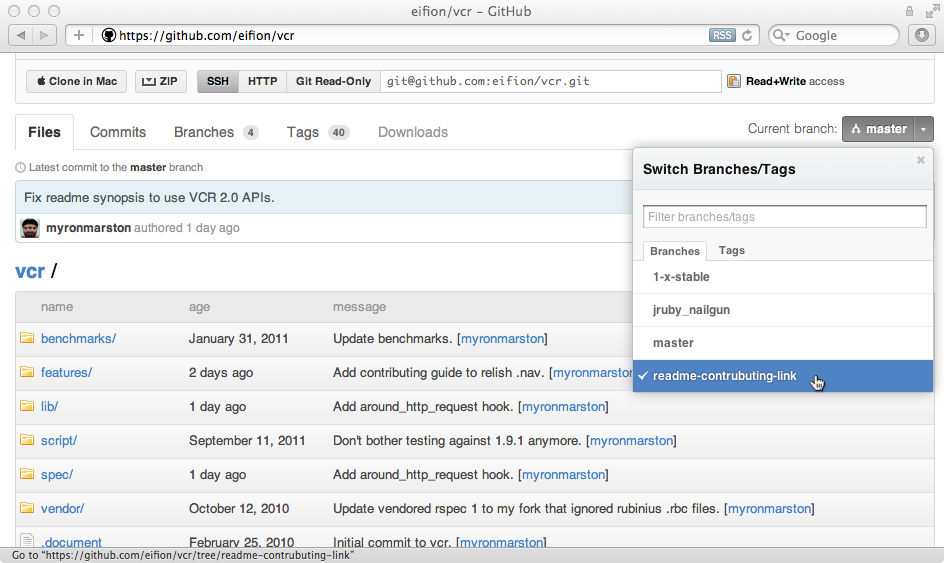Add bookmark with the plus button
The image size is (944, 563).
[79, 35]
